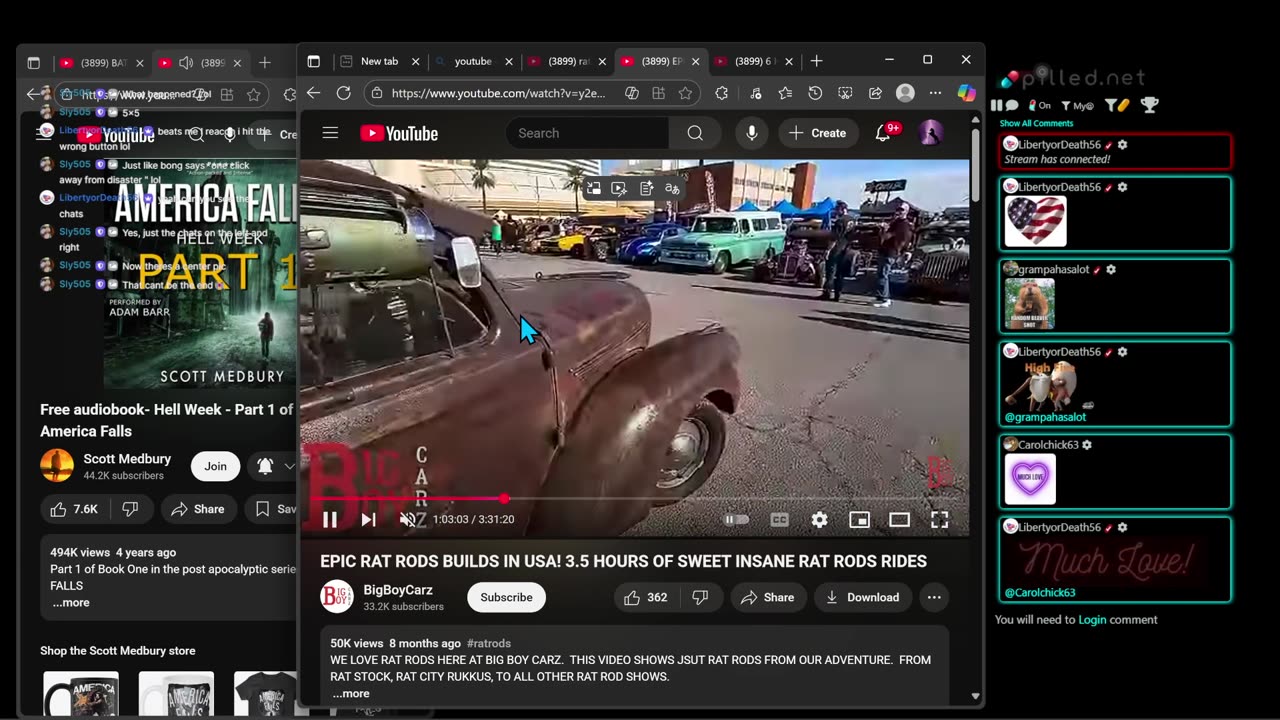Start voice search with microphone icon
The width and height of the screenshot is (1280, 720).
(x=751, y=133)
